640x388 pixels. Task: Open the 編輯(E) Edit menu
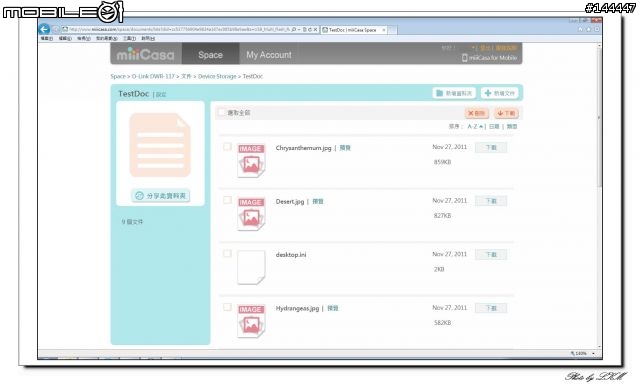point(65,38)
